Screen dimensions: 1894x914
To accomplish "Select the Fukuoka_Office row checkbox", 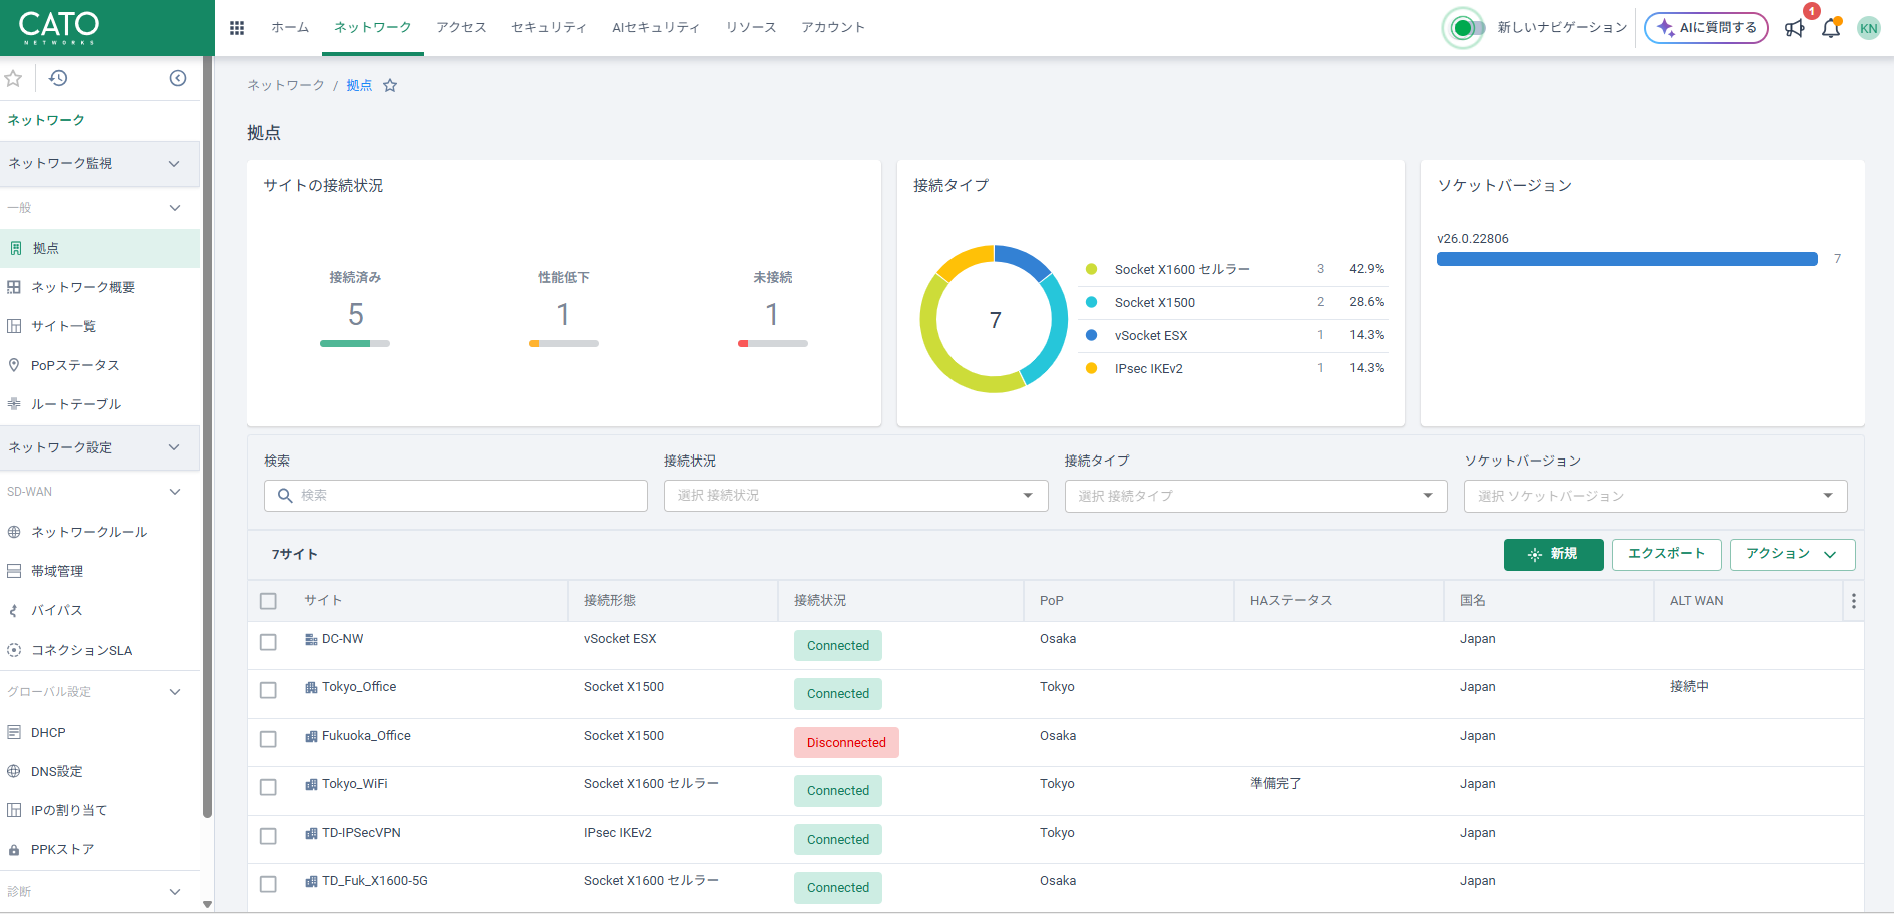I will point(268,739).
